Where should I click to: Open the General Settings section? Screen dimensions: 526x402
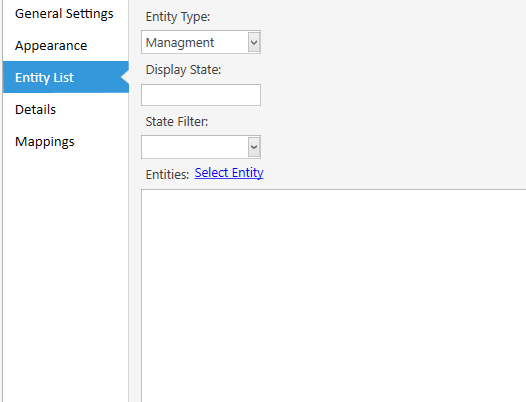point(64,14)
